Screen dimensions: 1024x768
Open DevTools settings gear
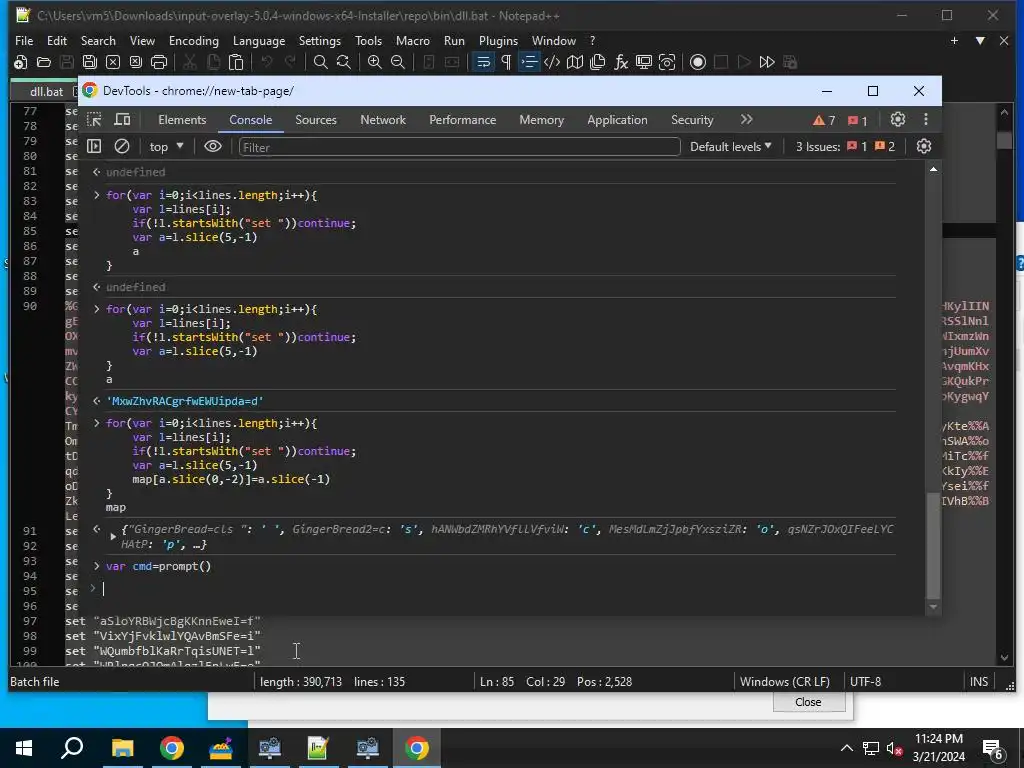coord(898,120)
